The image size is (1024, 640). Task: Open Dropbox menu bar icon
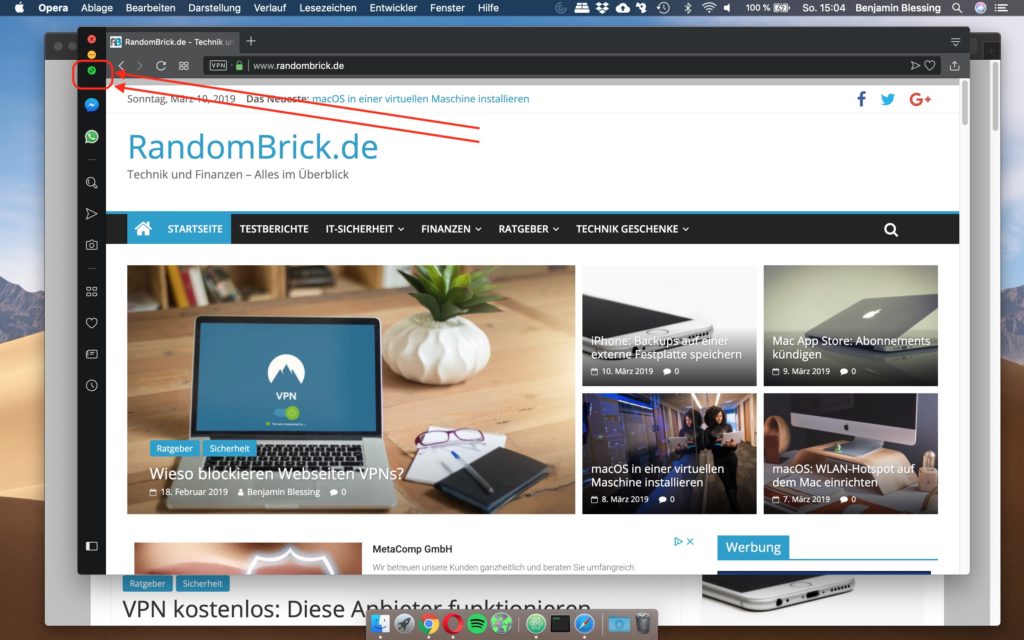tap(602, 8)
